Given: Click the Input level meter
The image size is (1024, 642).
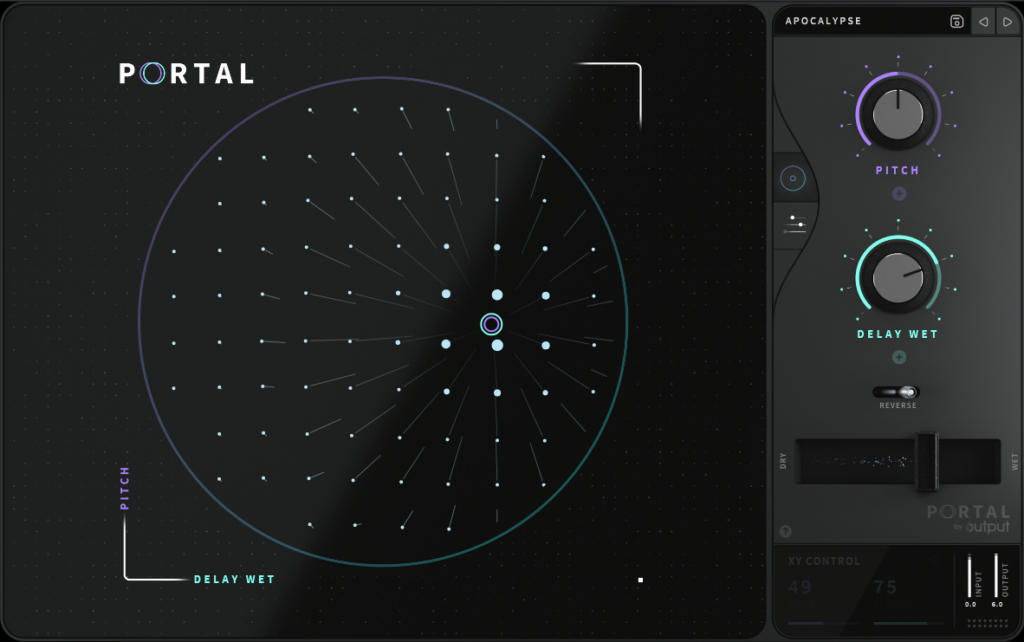Looking at the screenshot, I should pyautogui.click(x=970, y=576).
